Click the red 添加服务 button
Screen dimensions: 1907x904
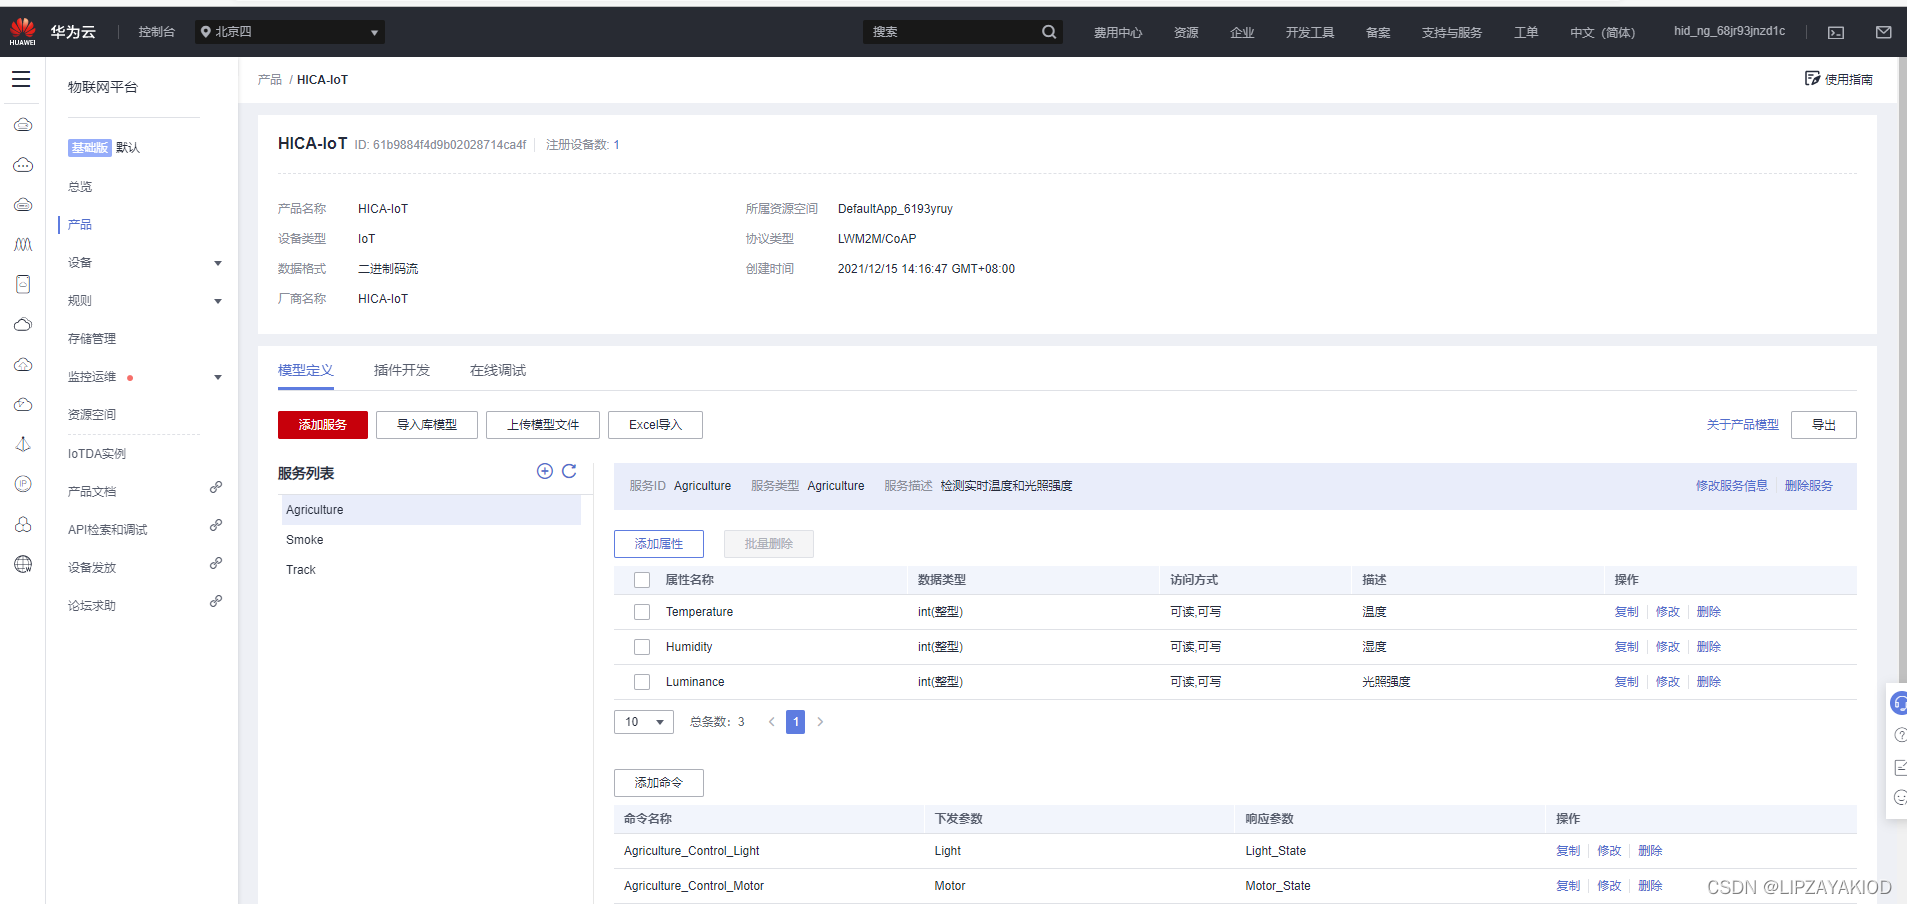[x=323, y=425]
